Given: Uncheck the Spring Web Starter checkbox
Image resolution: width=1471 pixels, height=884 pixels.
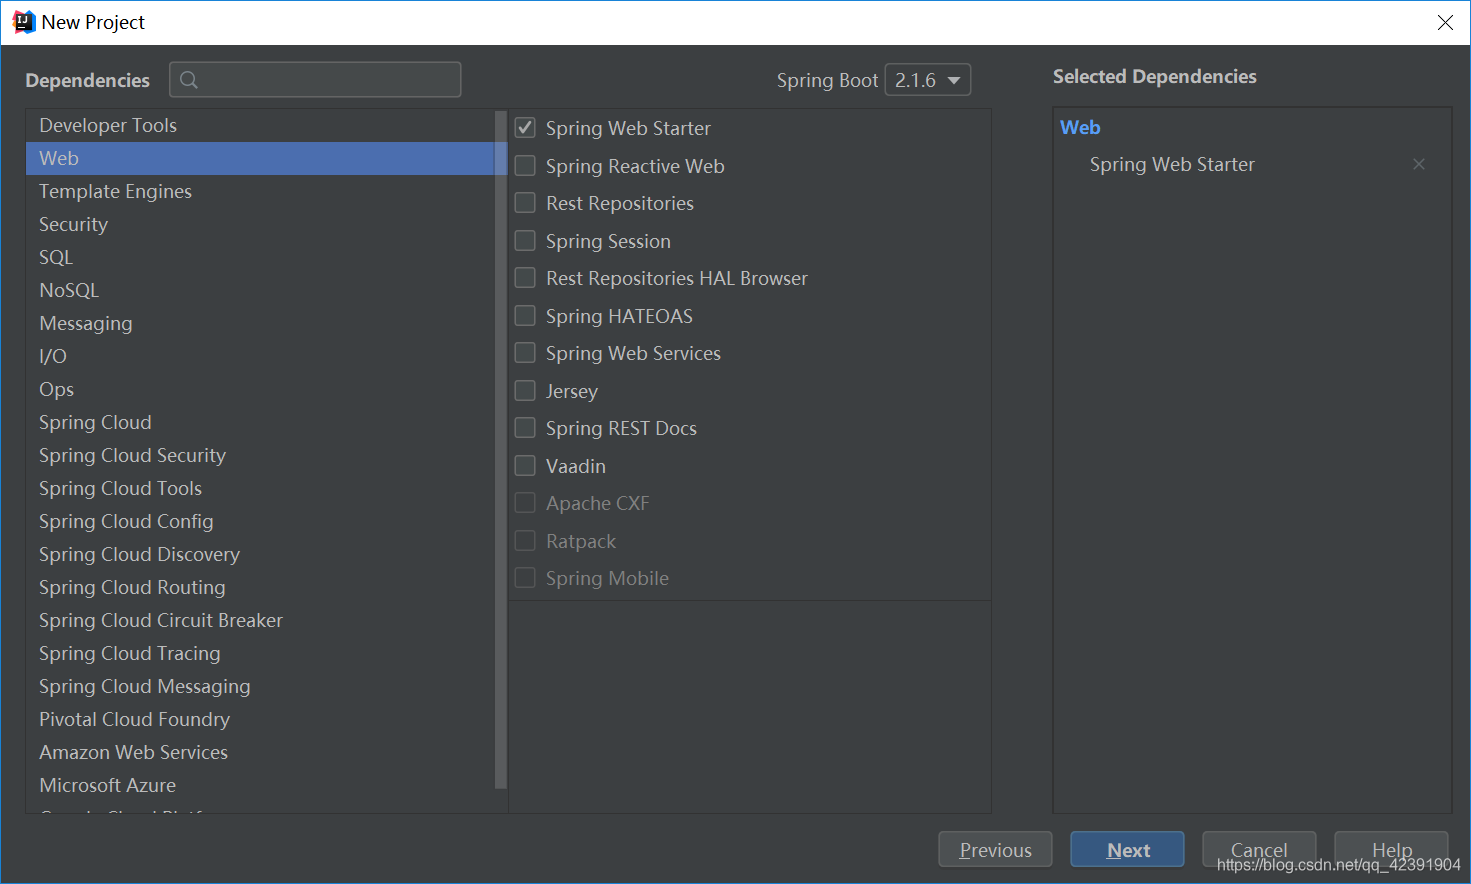Looking at the screenshot, I should pyautogui.click(x=525, y=128).
